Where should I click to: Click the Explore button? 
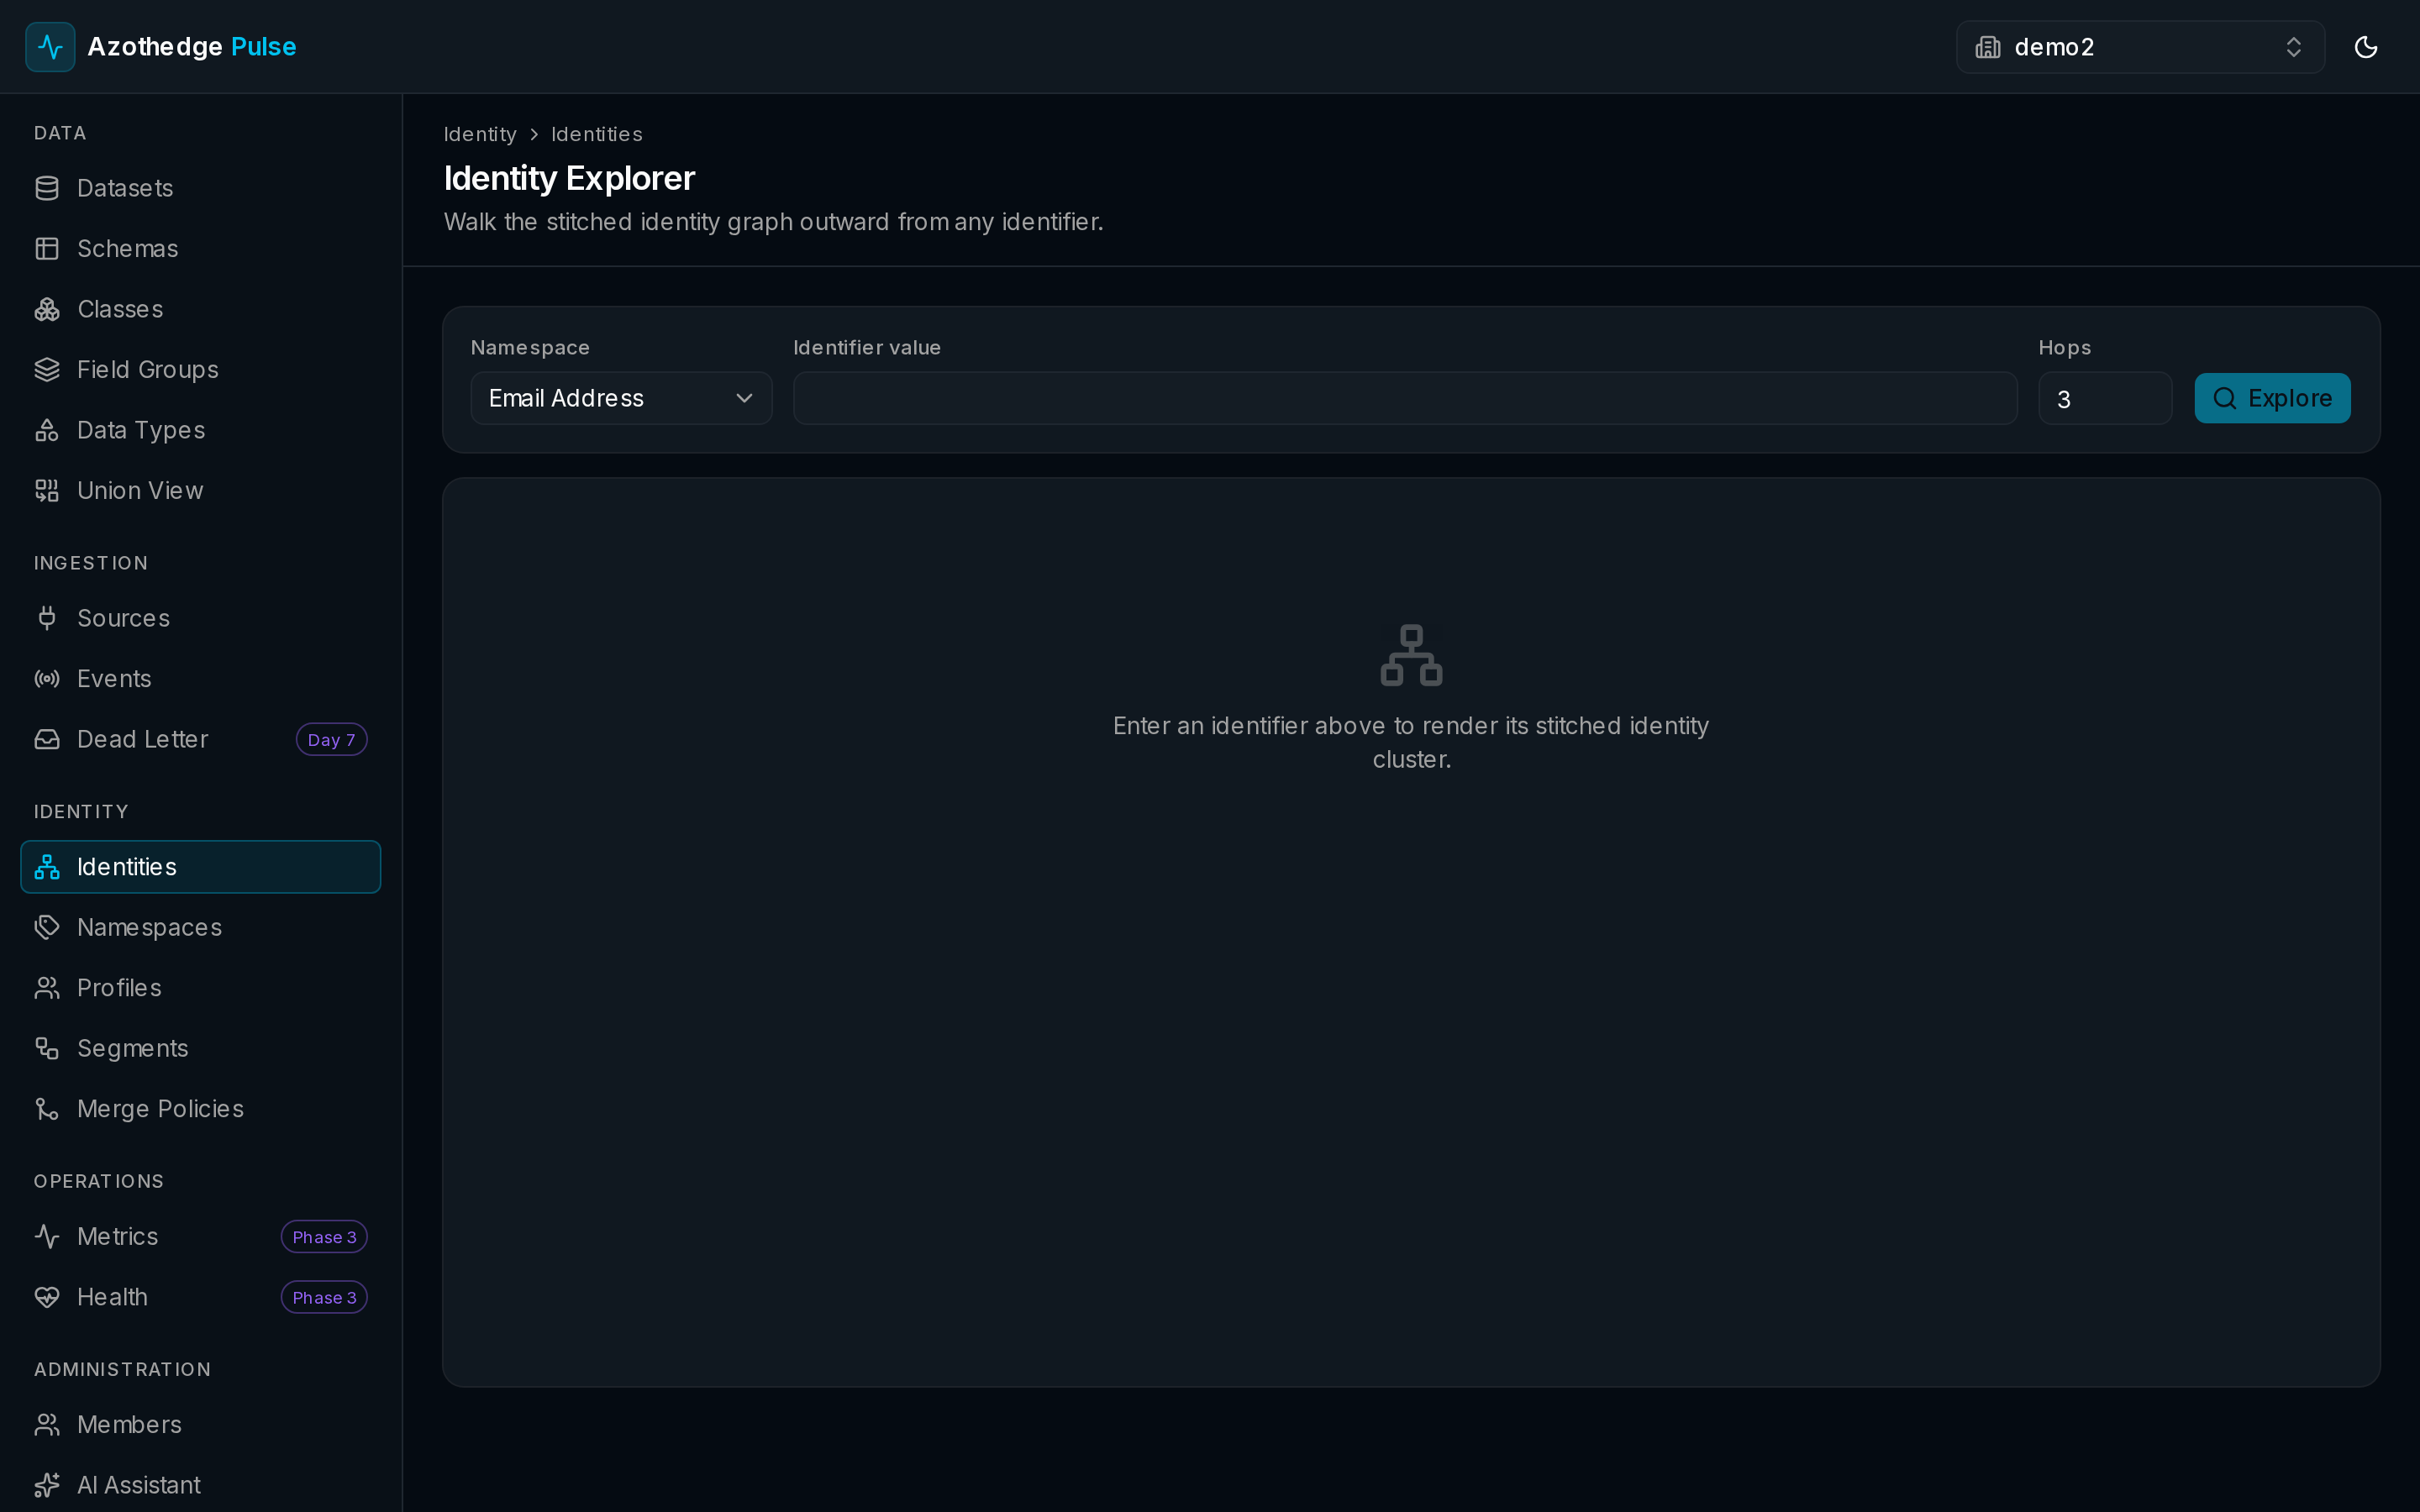tap(2272, 398)
